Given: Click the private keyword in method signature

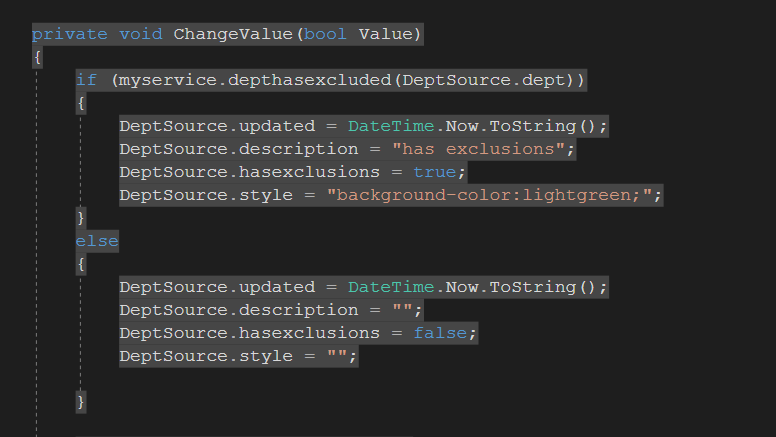Looking at the screenshot, I should coord(69,34).
